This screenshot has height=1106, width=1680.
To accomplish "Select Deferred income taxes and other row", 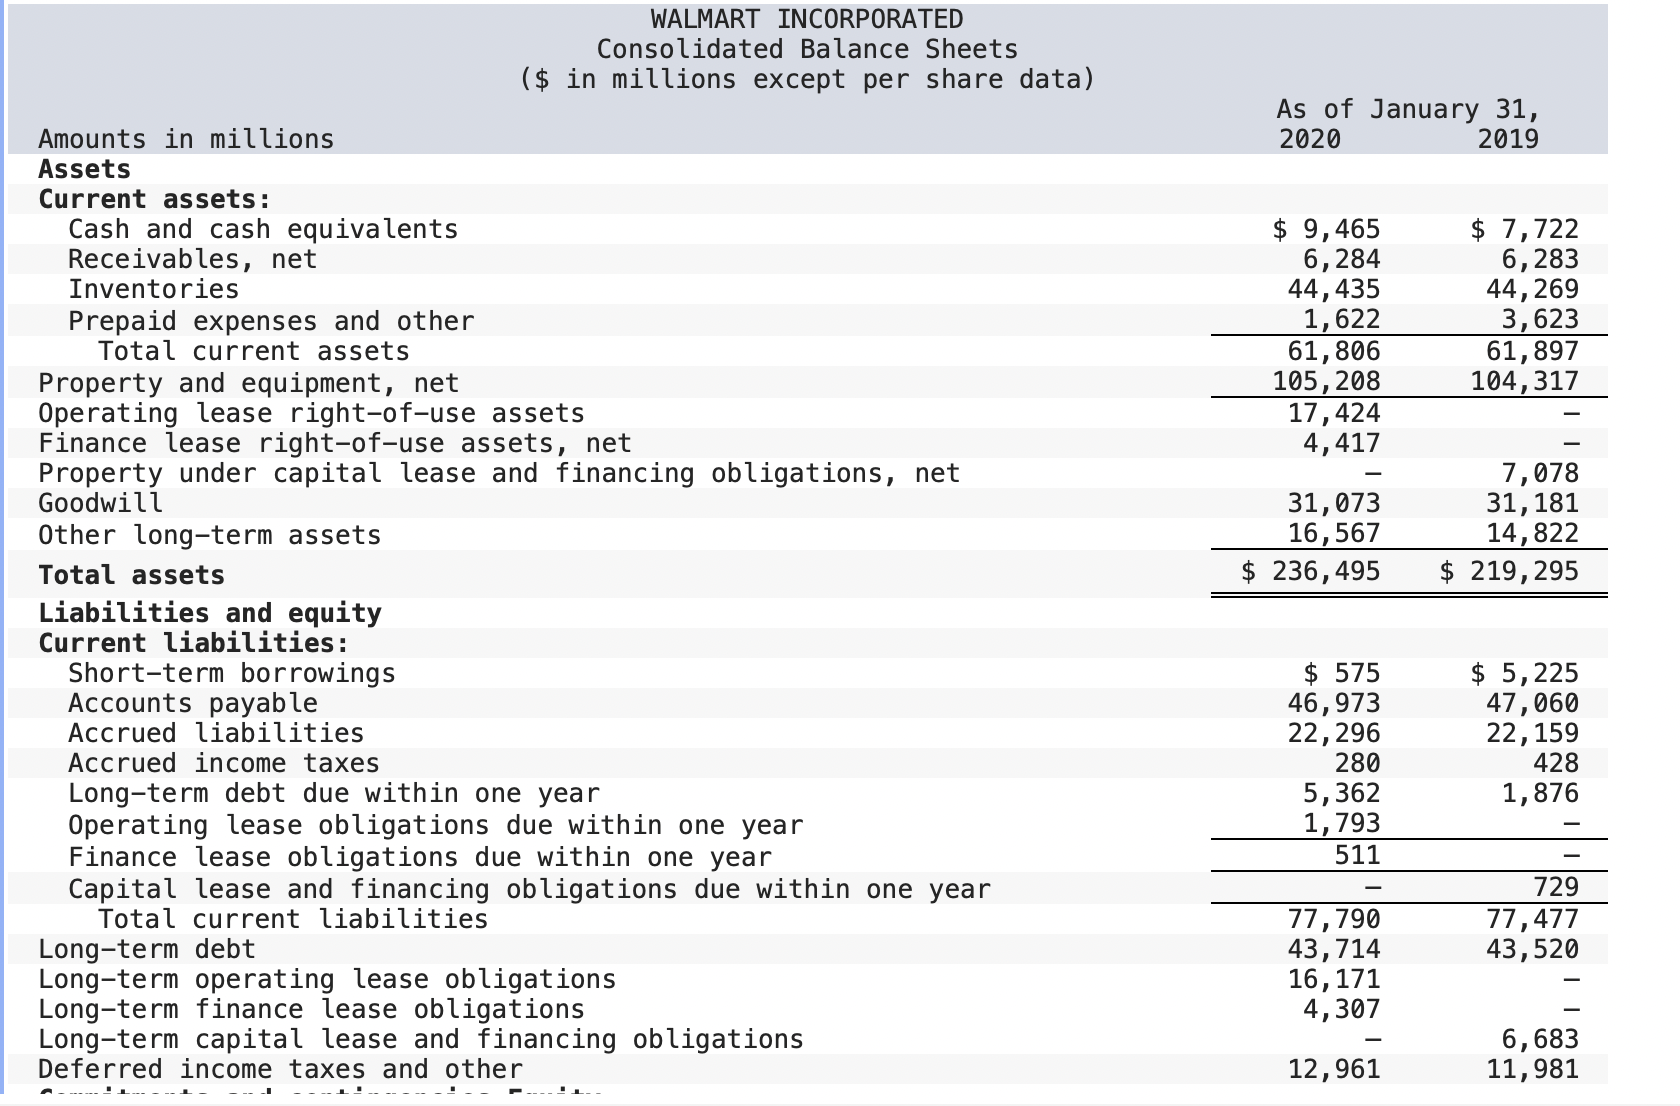I will coord(279,1069).
